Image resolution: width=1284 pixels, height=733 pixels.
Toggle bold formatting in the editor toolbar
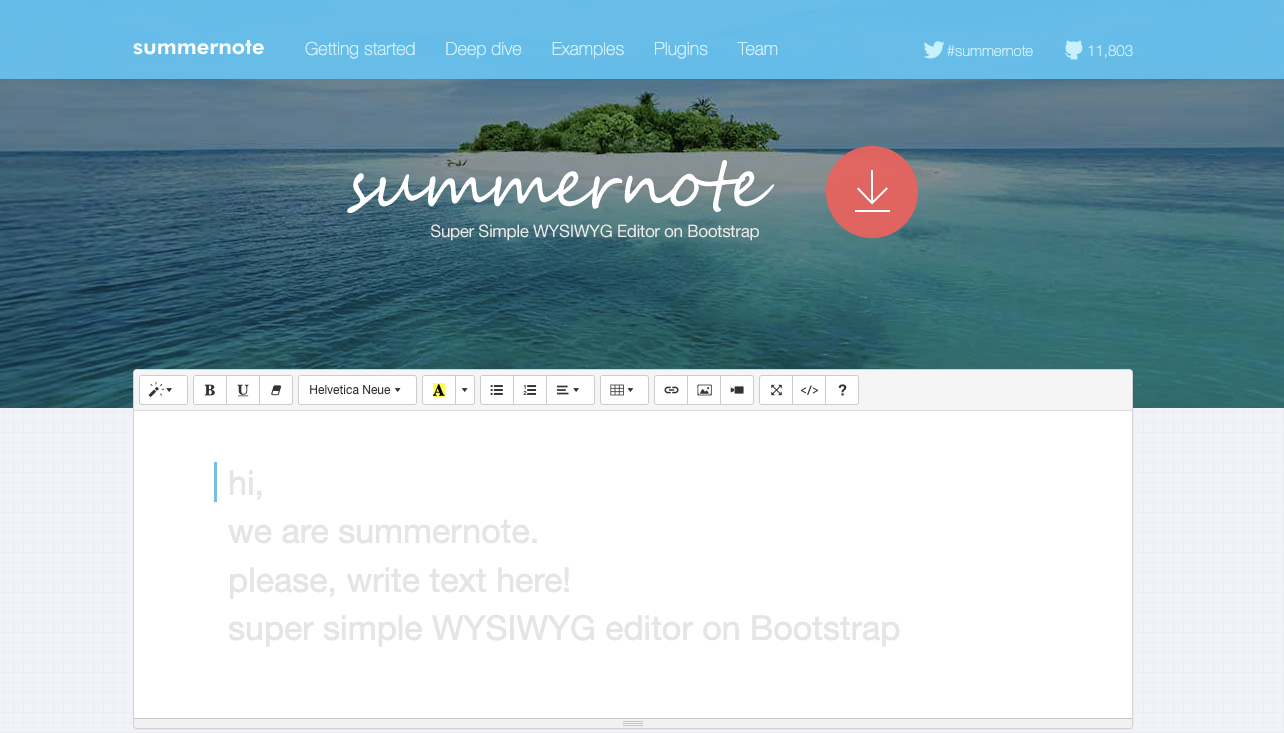click(209, 390)
